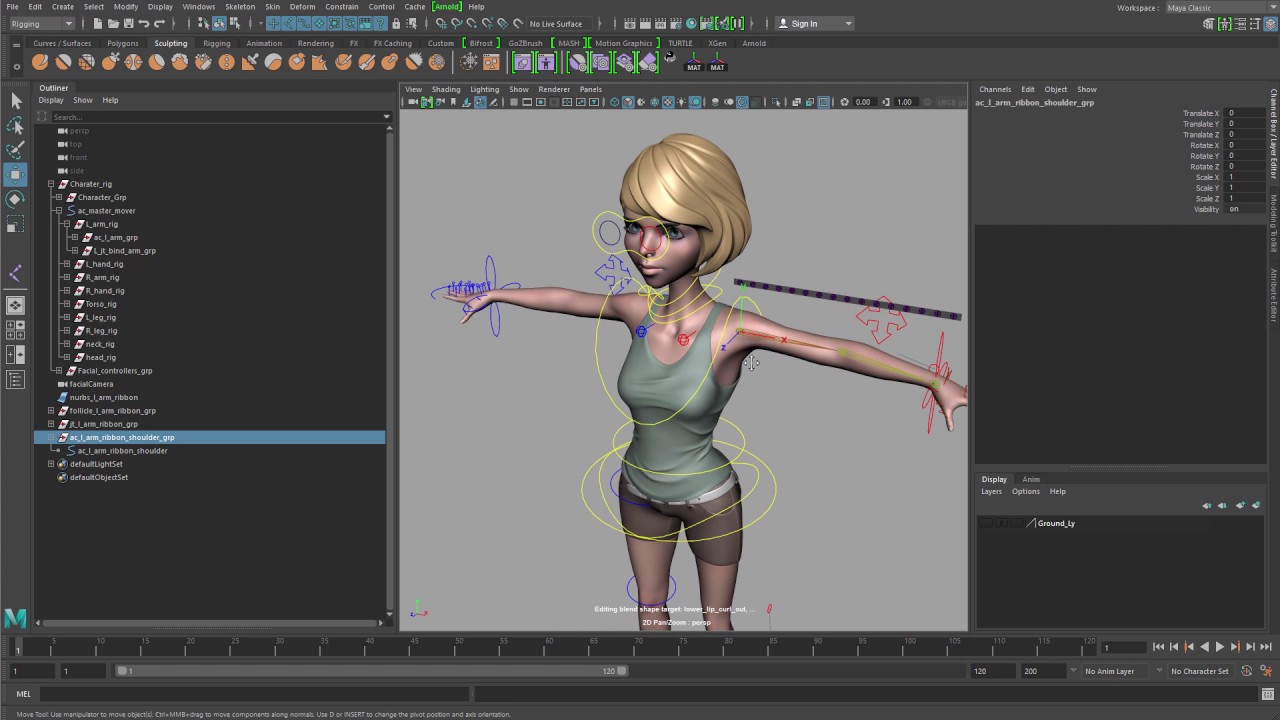
Task: Switch to four-view panel layout
Action: (x=15, y=330)
